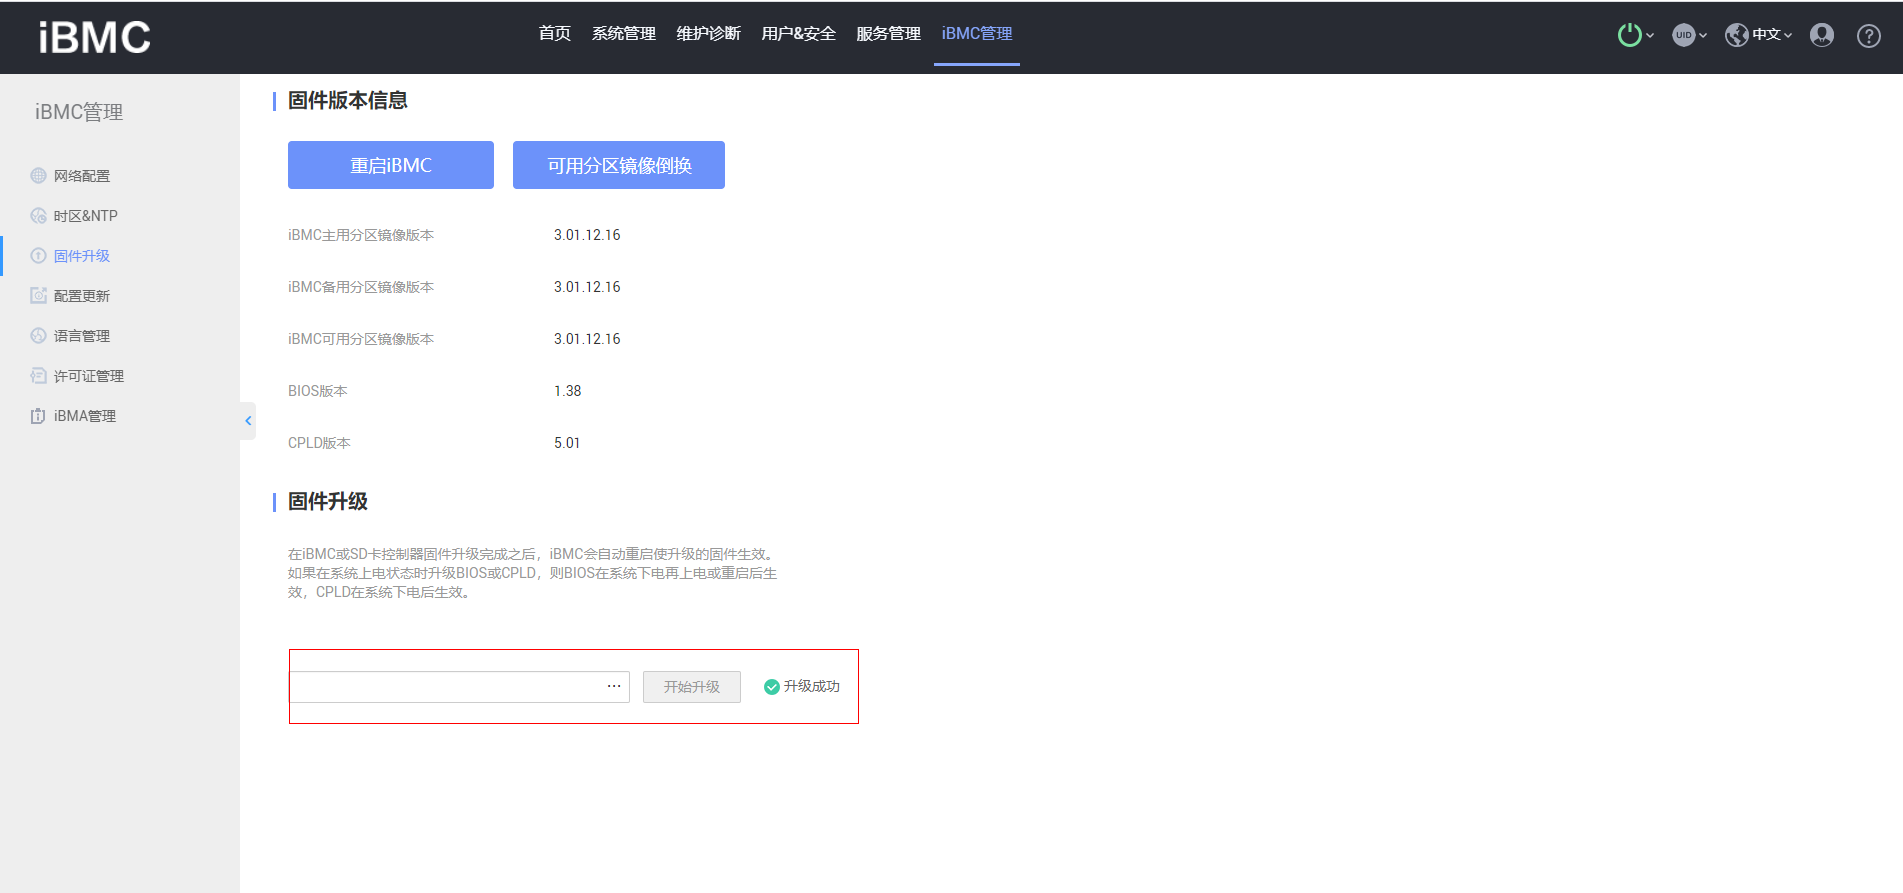
Task: Collapse the sidebar with the arrow handle
Action: 248,421
